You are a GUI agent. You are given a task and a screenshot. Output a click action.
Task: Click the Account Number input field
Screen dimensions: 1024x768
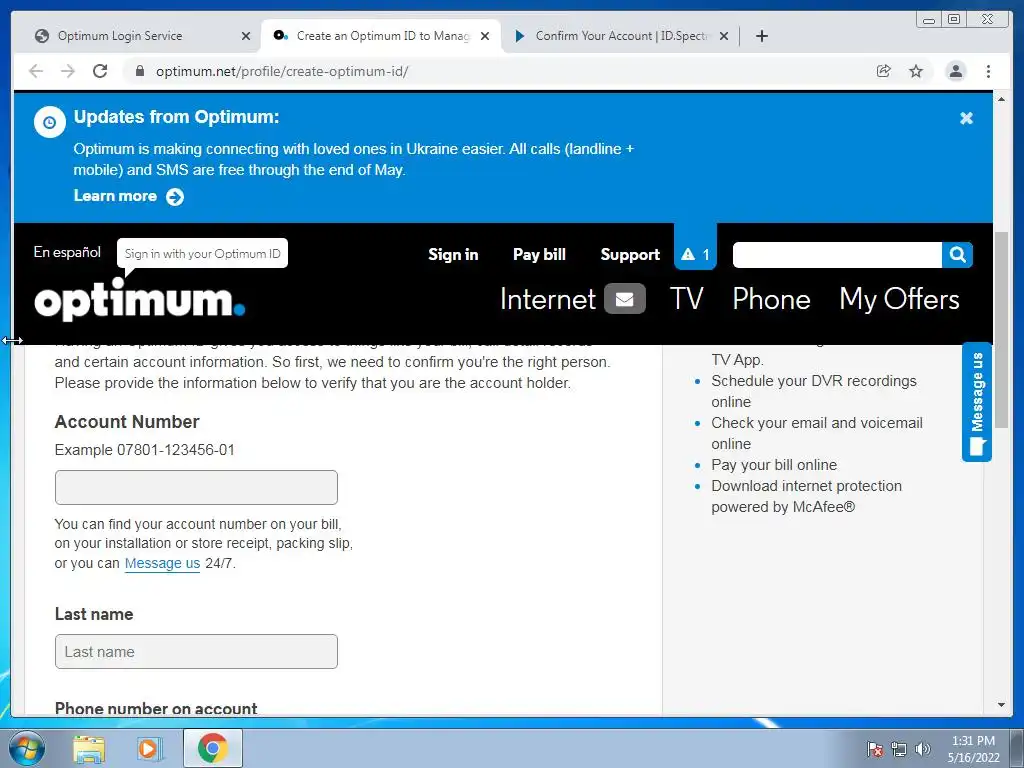coord(196,487)
